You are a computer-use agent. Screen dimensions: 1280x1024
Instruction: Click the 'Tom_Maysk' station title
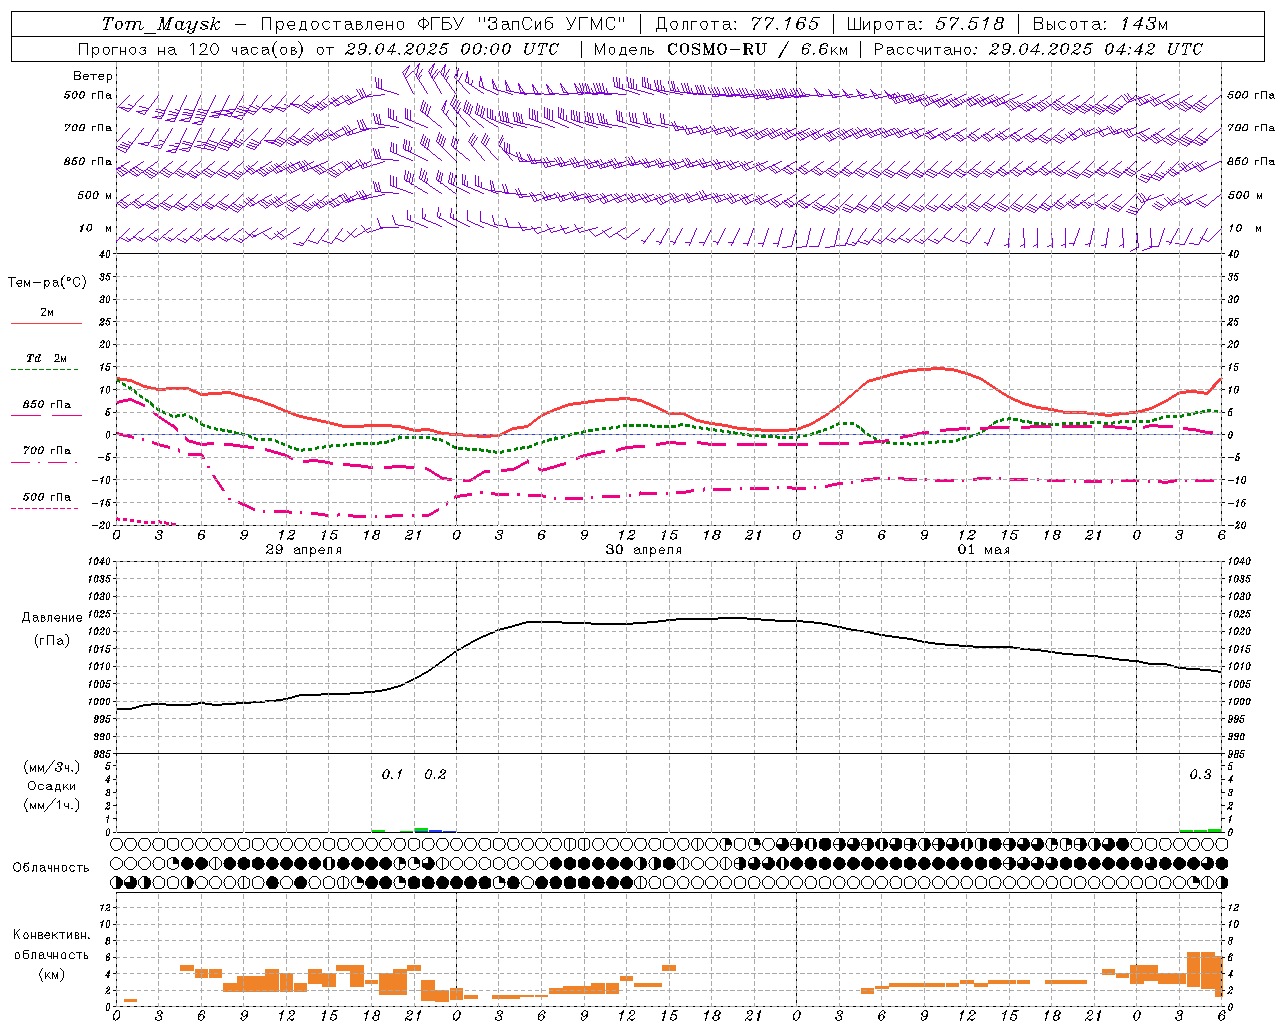161,24
